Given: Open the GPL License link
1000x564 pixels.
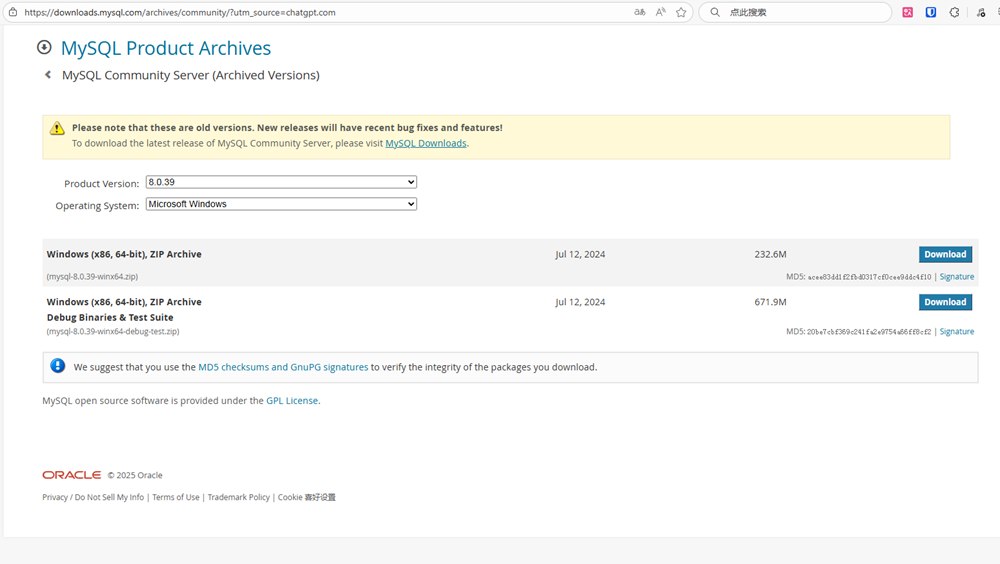Looking at the screenshot, I should [x=292, y=401].
